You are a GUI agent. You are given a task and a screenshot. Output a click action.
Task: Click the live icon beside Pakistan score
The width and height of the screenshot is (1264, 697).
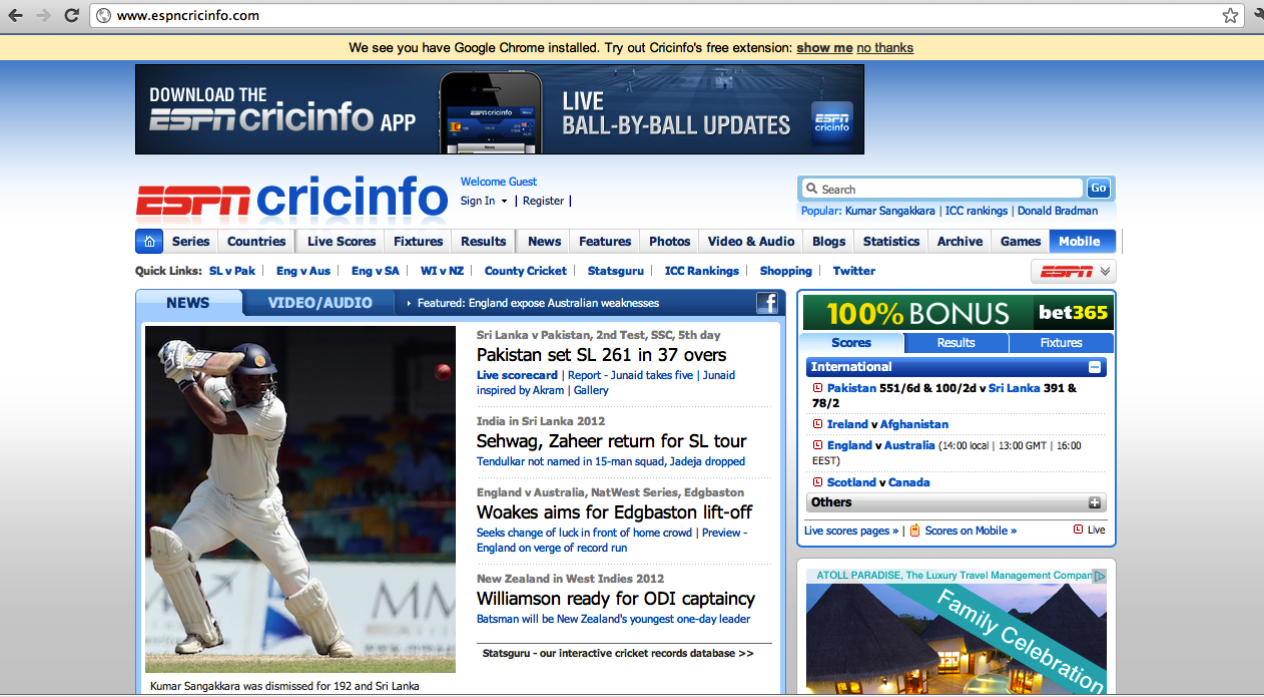pos(817,388)
